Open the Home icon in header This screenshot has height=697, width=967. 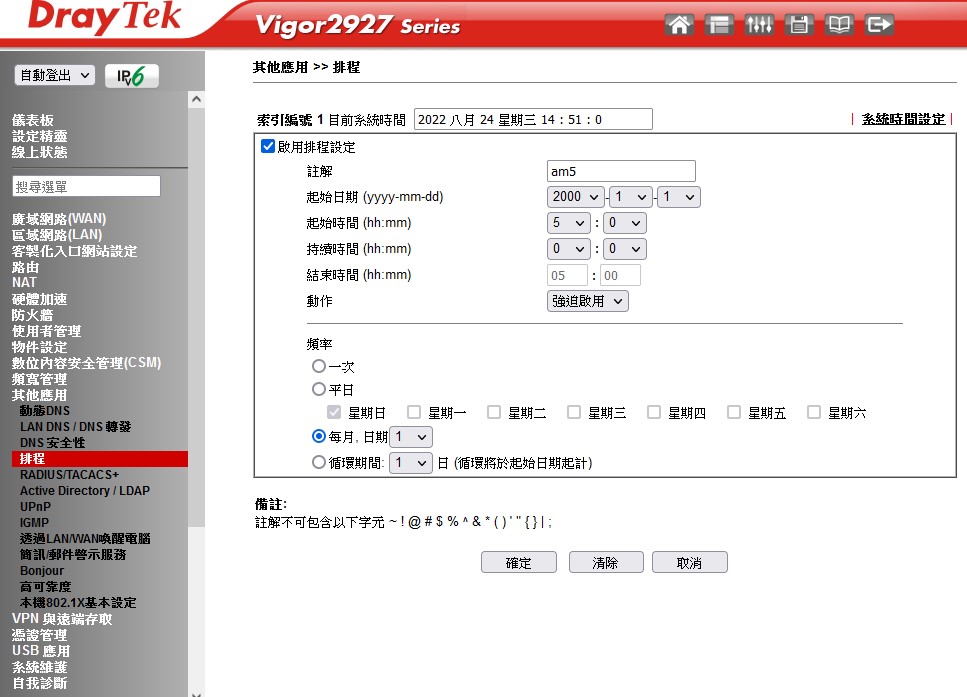[679, 25]
